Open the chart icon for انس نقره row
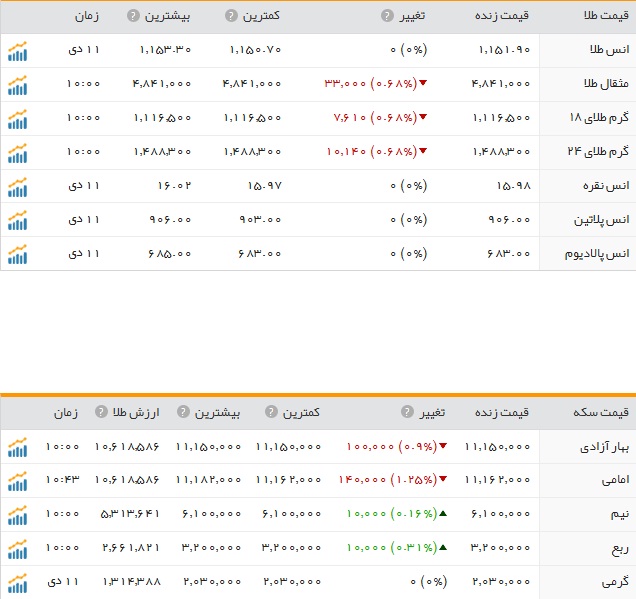This screenshot has width=636, height=599. click(17, 187)
